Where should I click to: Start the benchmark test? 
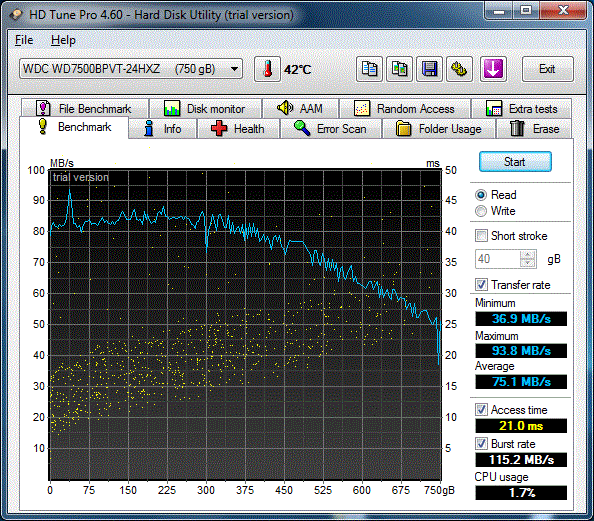[x=515, y=162]
